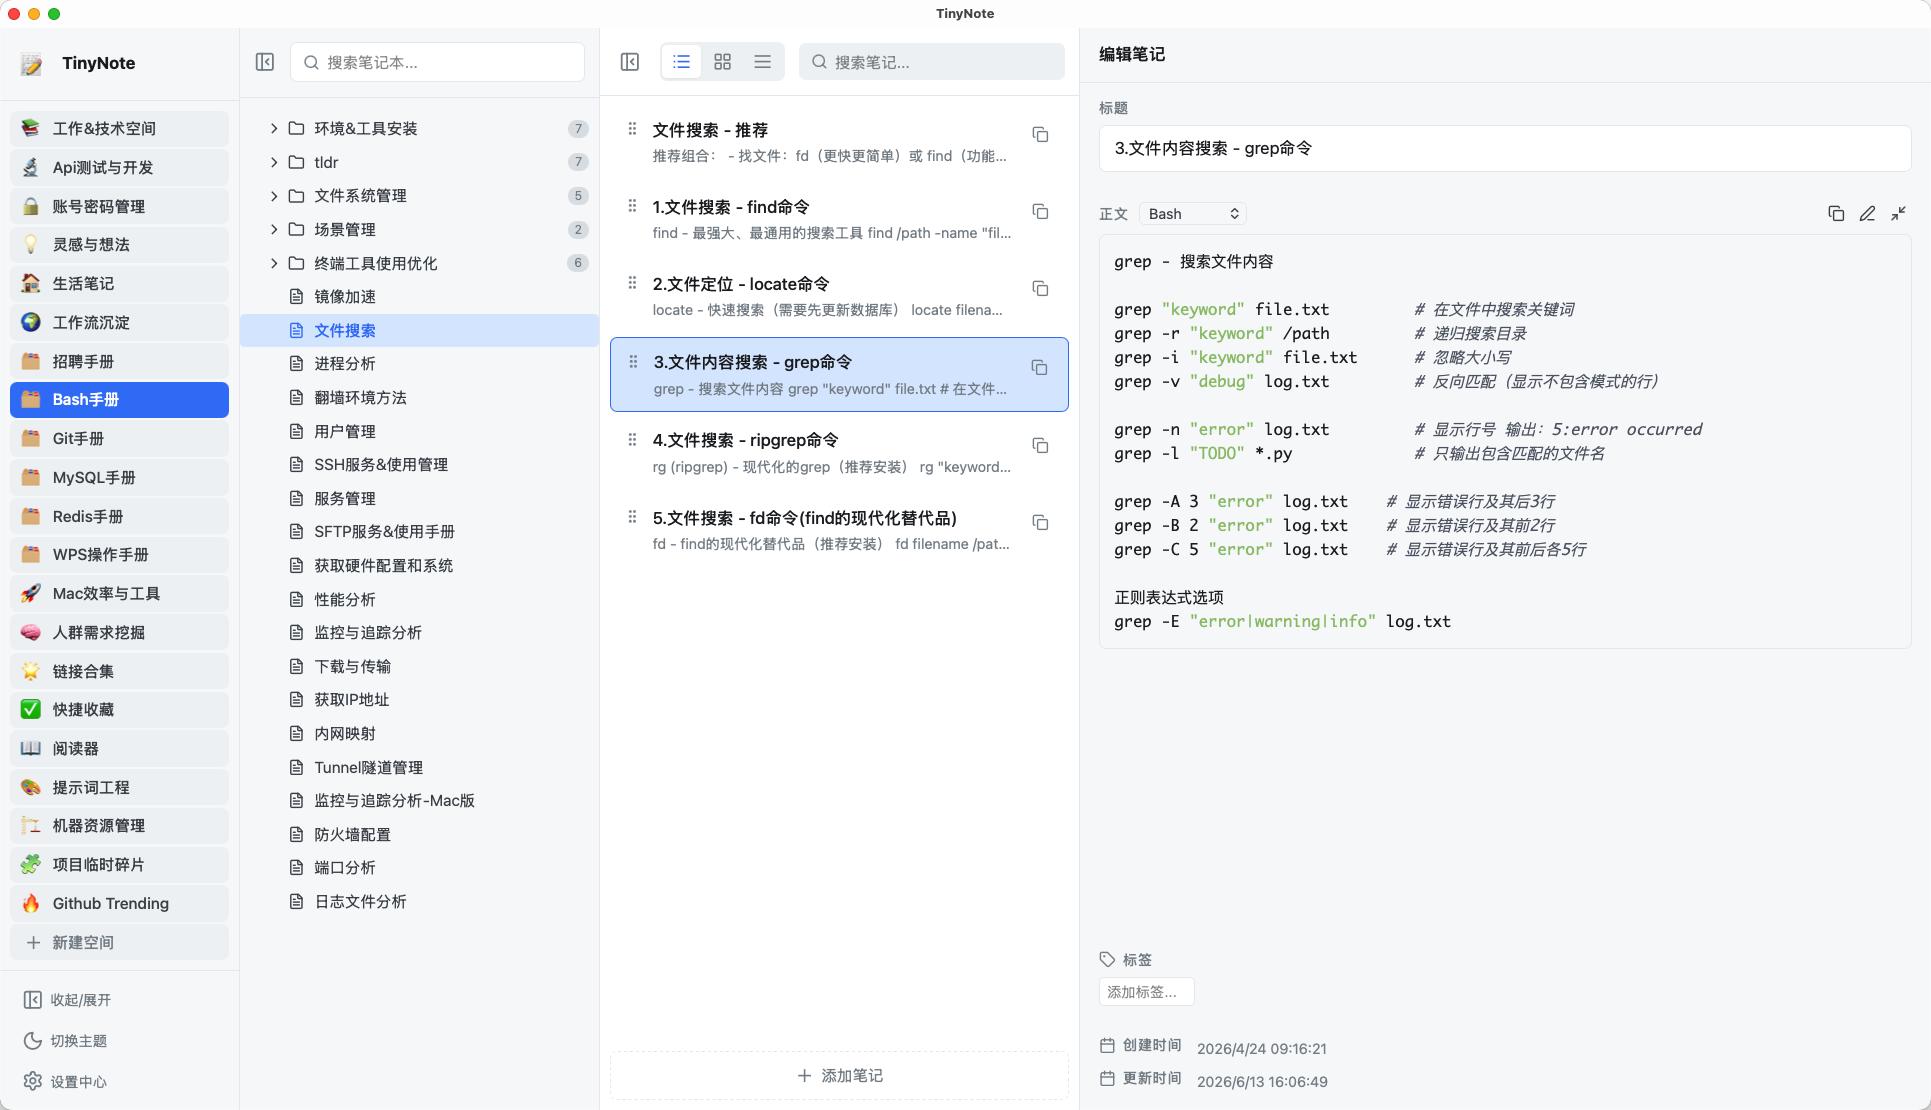Open the Github Trending space
The image size is (1931, 1110).
[119, 903]
